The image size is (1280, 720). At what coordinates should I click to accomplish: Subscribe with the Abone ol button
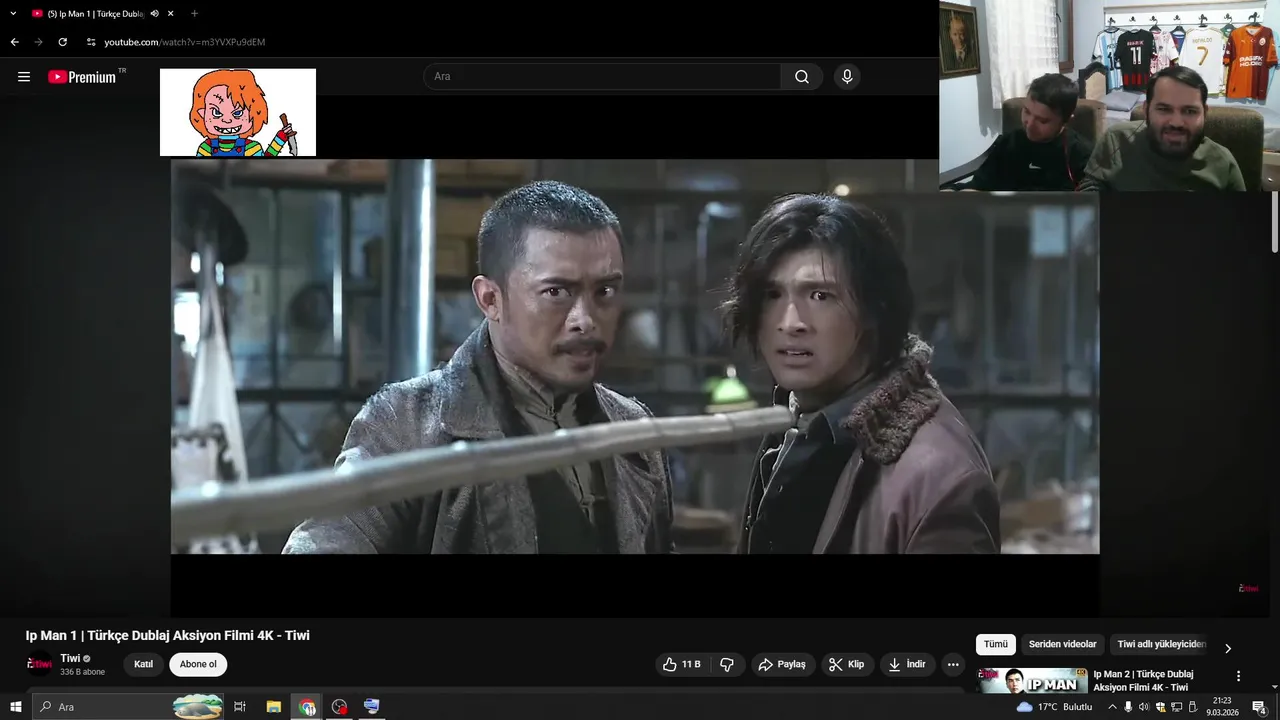tap(198, 664)
